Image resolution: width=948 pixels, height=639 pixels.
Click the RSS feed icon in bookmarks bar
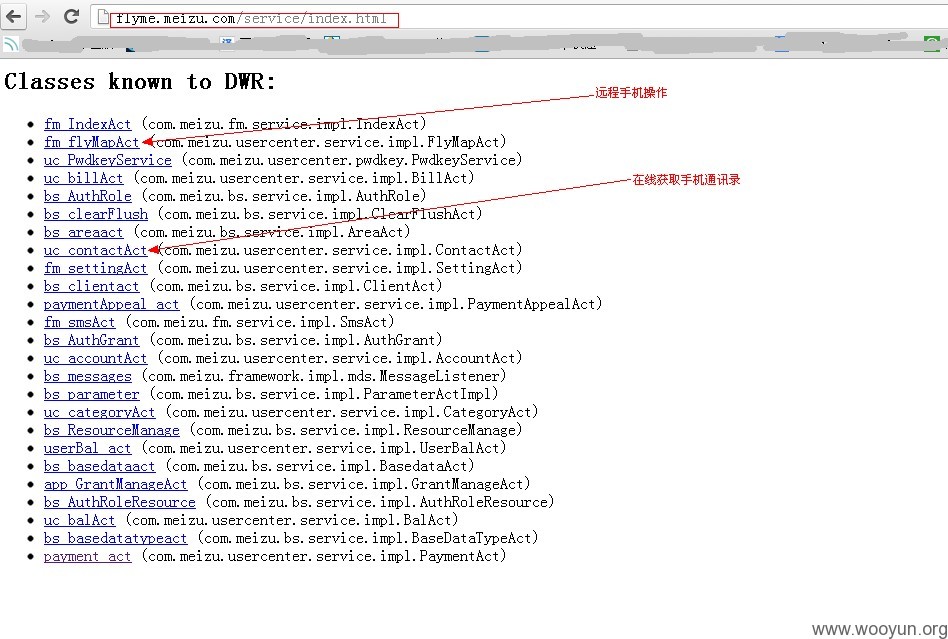point(11,44)
